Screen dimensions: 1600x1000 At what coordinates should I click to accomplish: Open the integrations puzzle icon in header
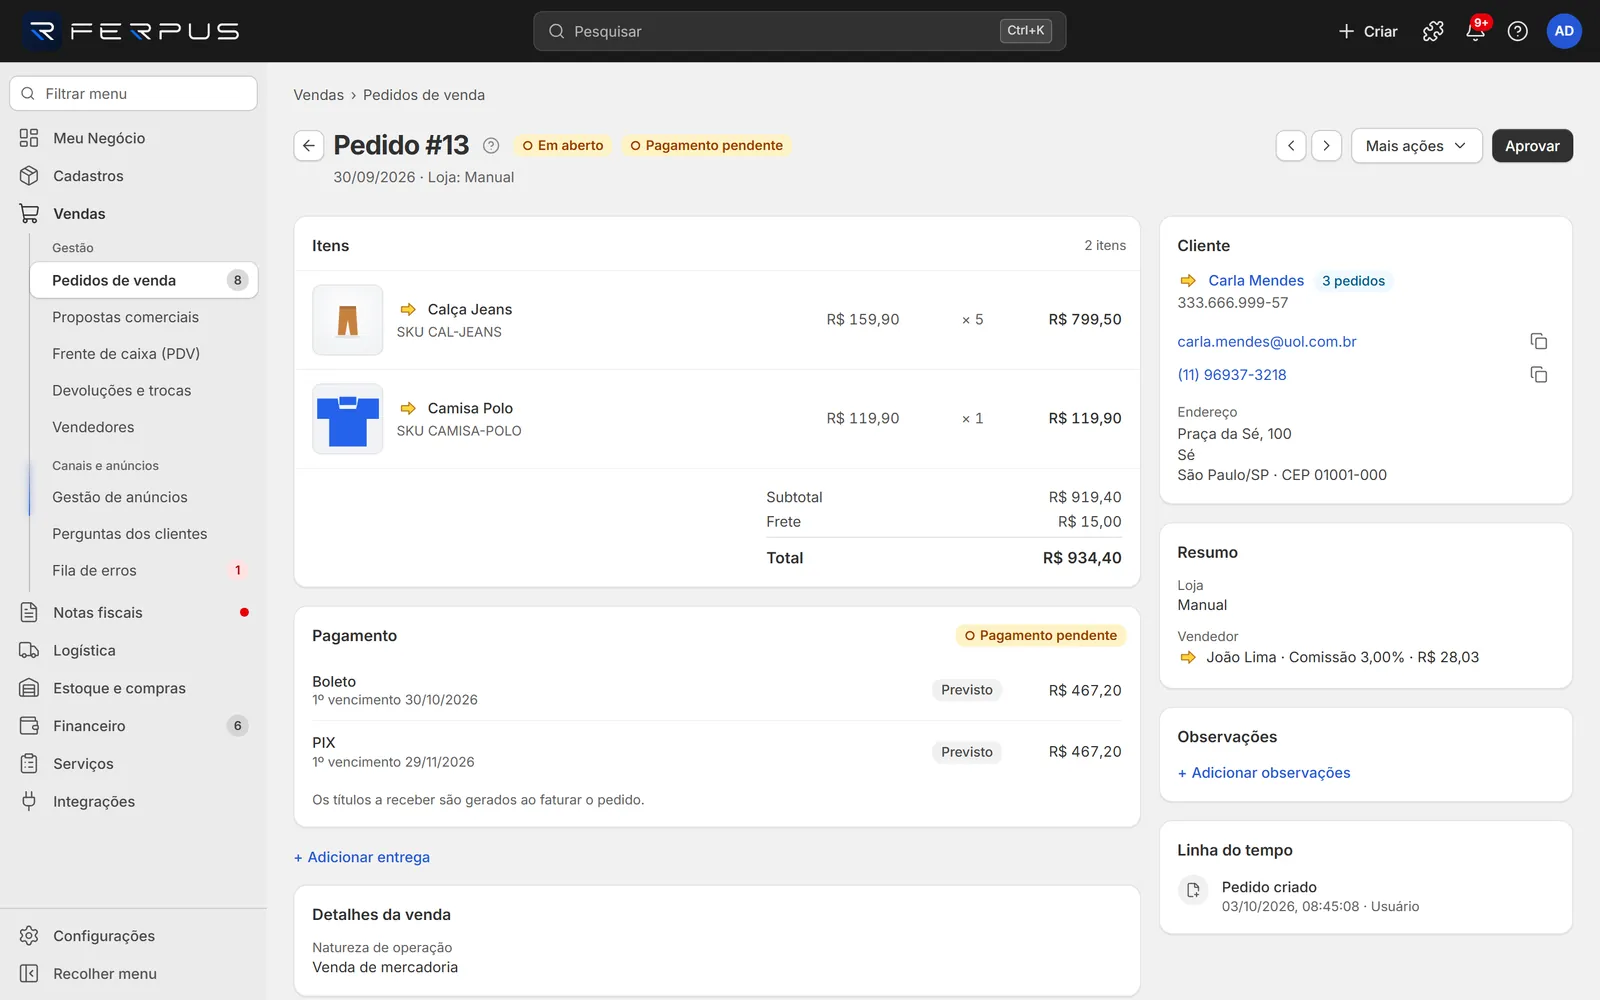coord(1433,31)
